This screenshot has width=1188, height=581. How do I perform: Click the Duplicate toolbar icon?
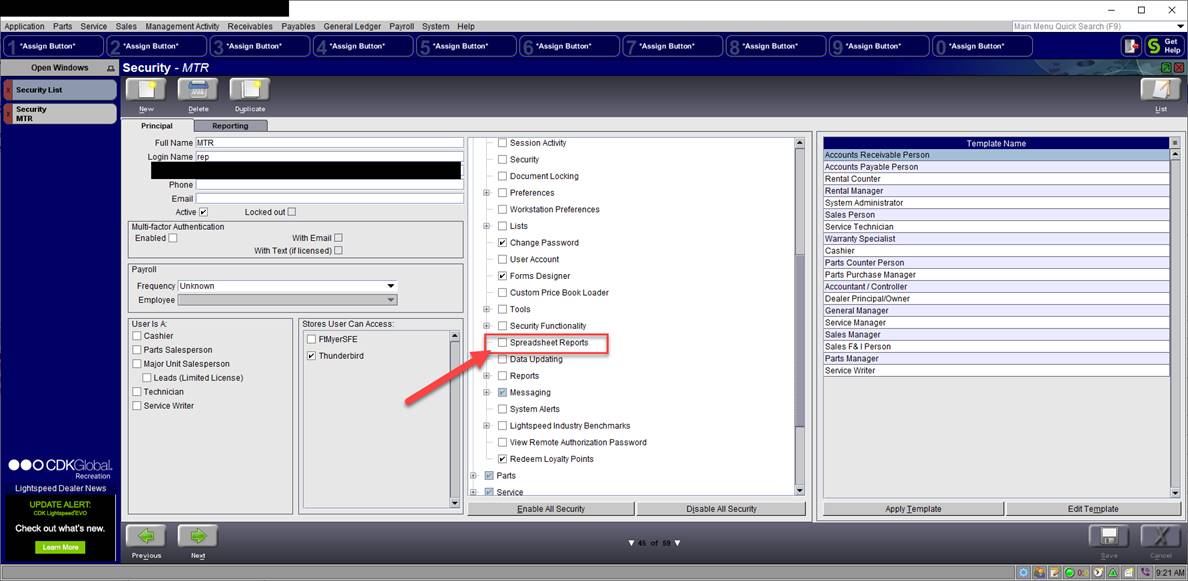[x=250, y=90]
